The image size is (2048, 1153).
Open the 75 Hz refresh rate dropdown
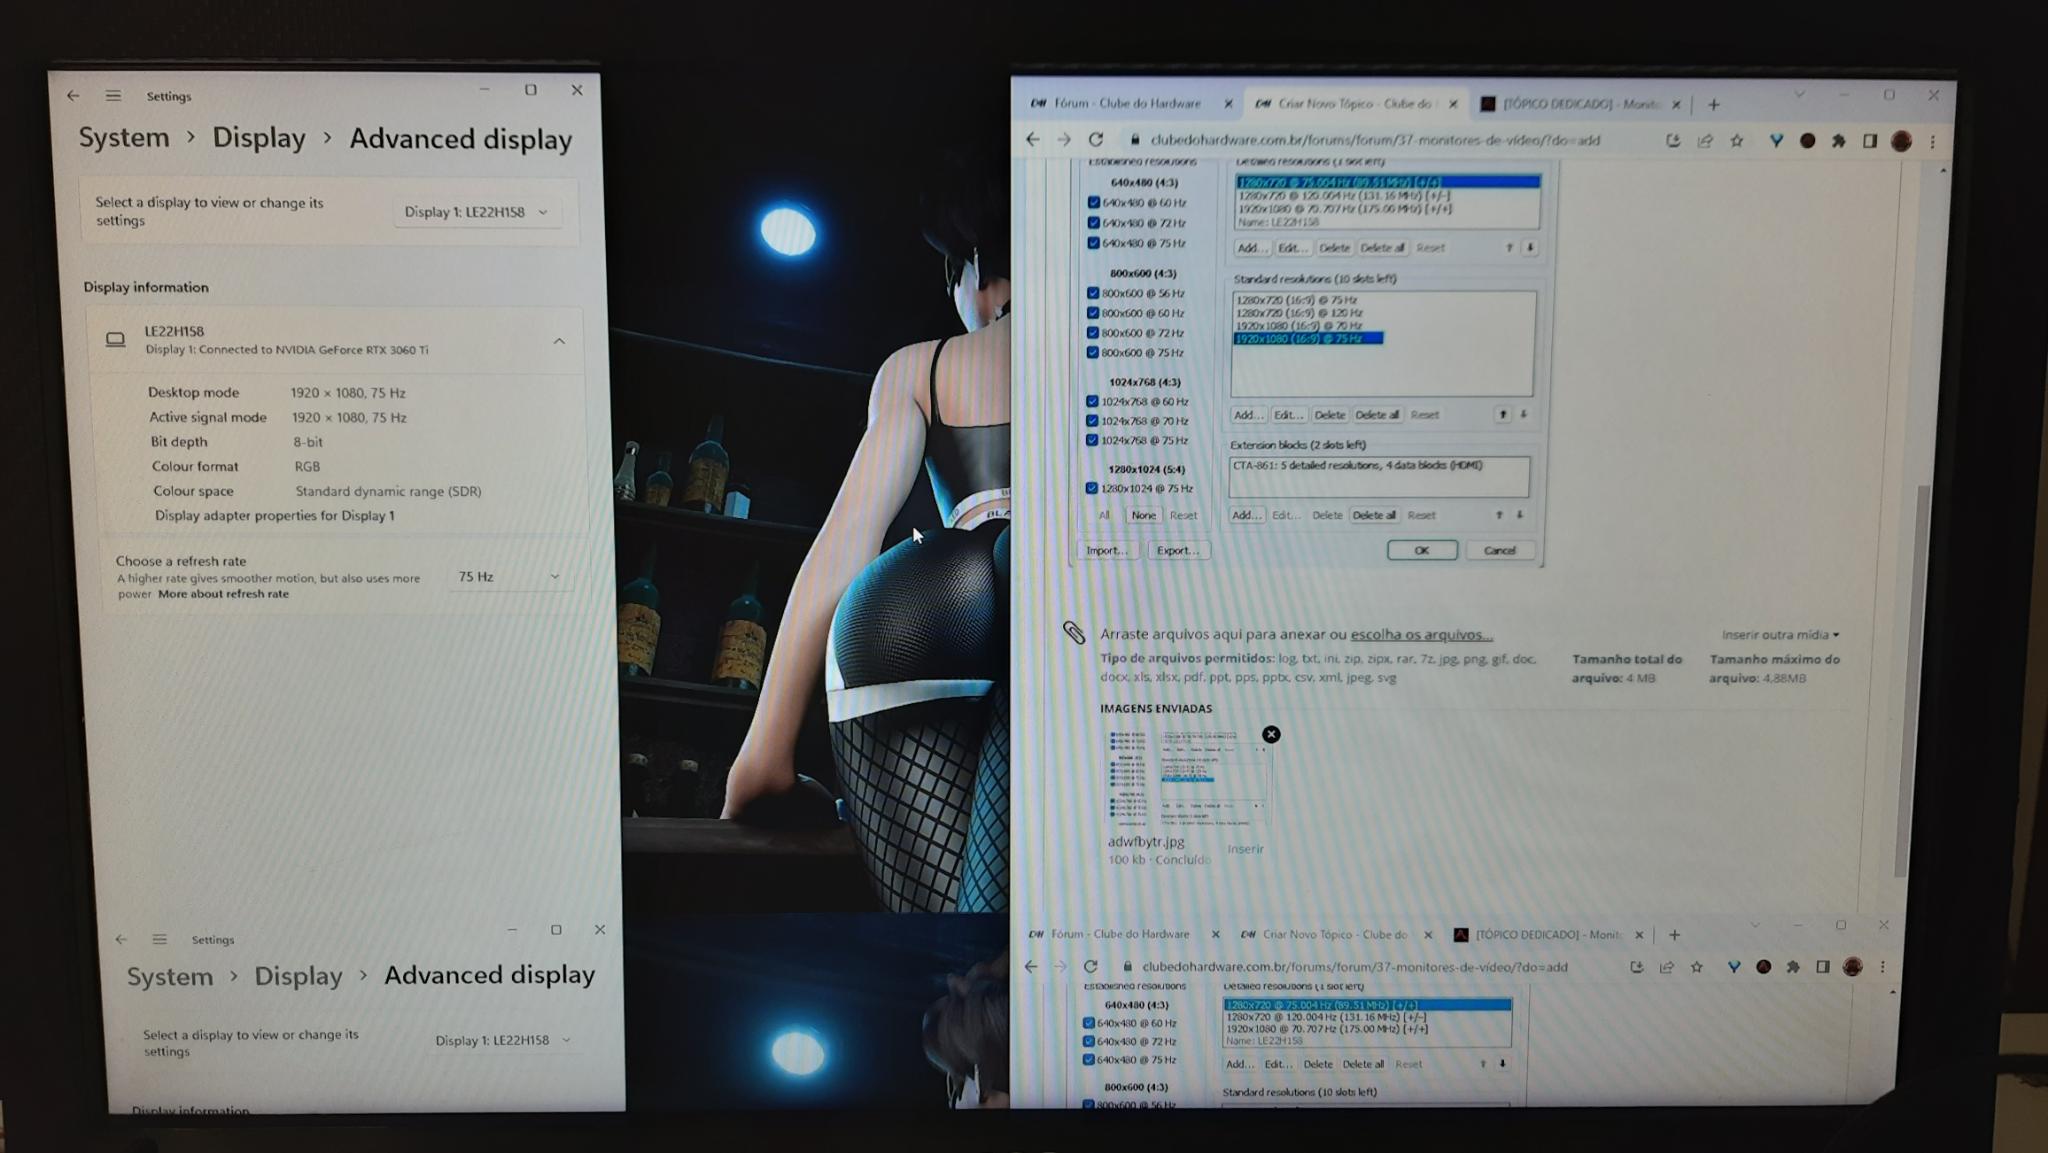point(508,577)
